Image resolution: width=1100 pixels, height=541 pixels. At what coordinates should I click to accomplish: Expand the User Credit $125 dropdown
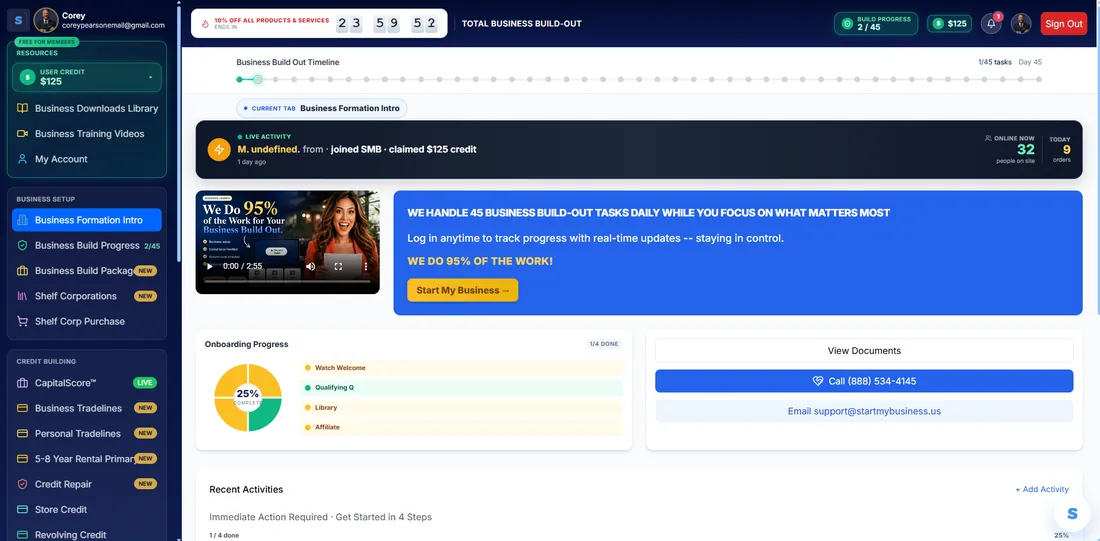87,77
